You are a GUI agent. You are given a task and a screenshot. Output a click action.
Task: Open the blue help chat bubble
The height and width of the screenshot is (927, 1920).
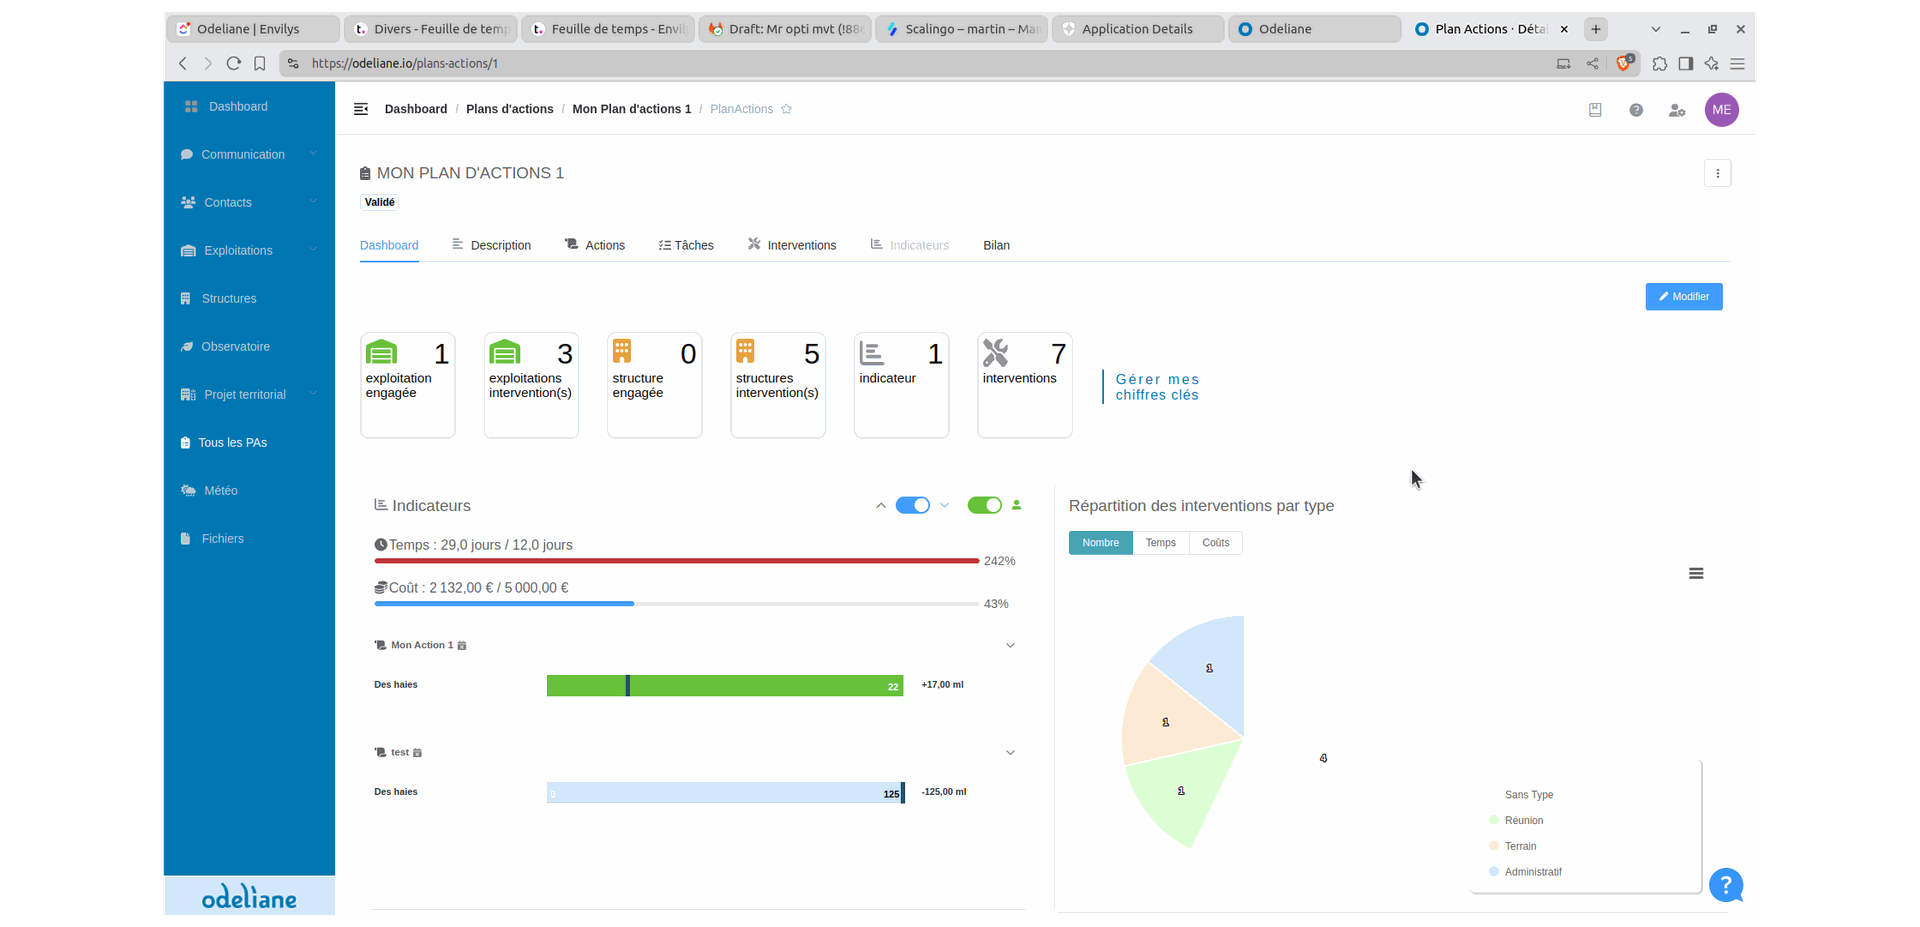coord(1726,885)
